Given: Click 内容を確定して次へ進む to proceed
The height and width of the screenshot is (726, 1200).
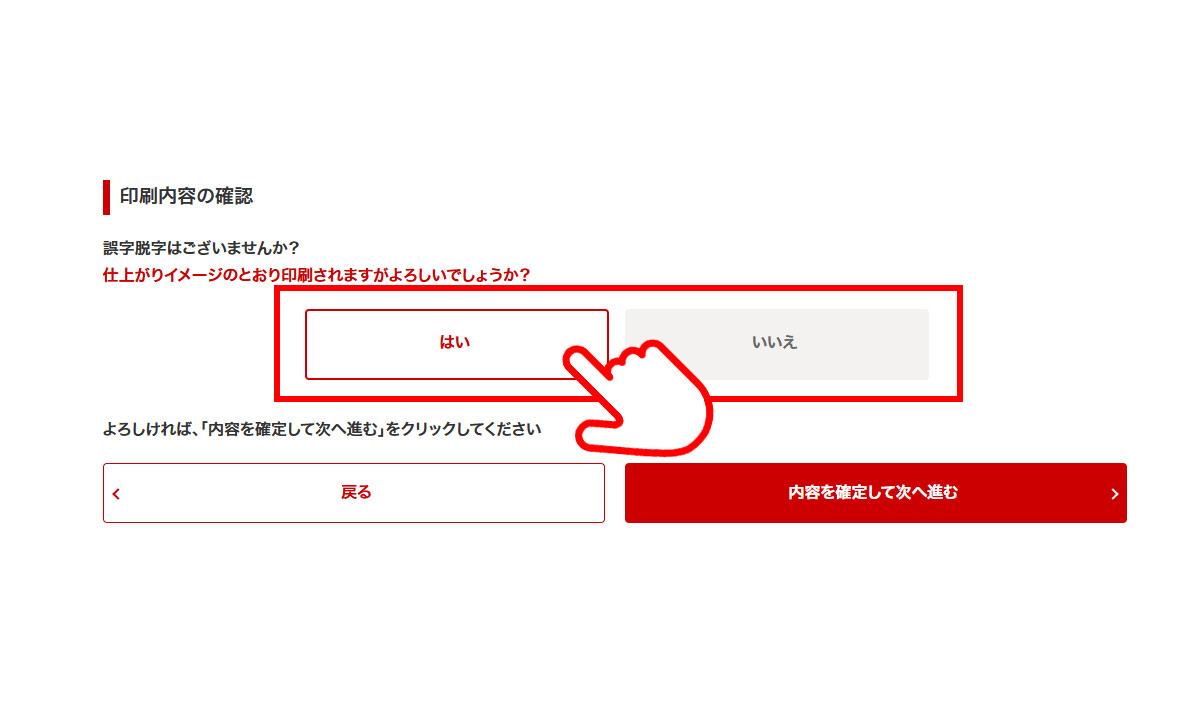Looking at the screenshot, I should 875,493.
